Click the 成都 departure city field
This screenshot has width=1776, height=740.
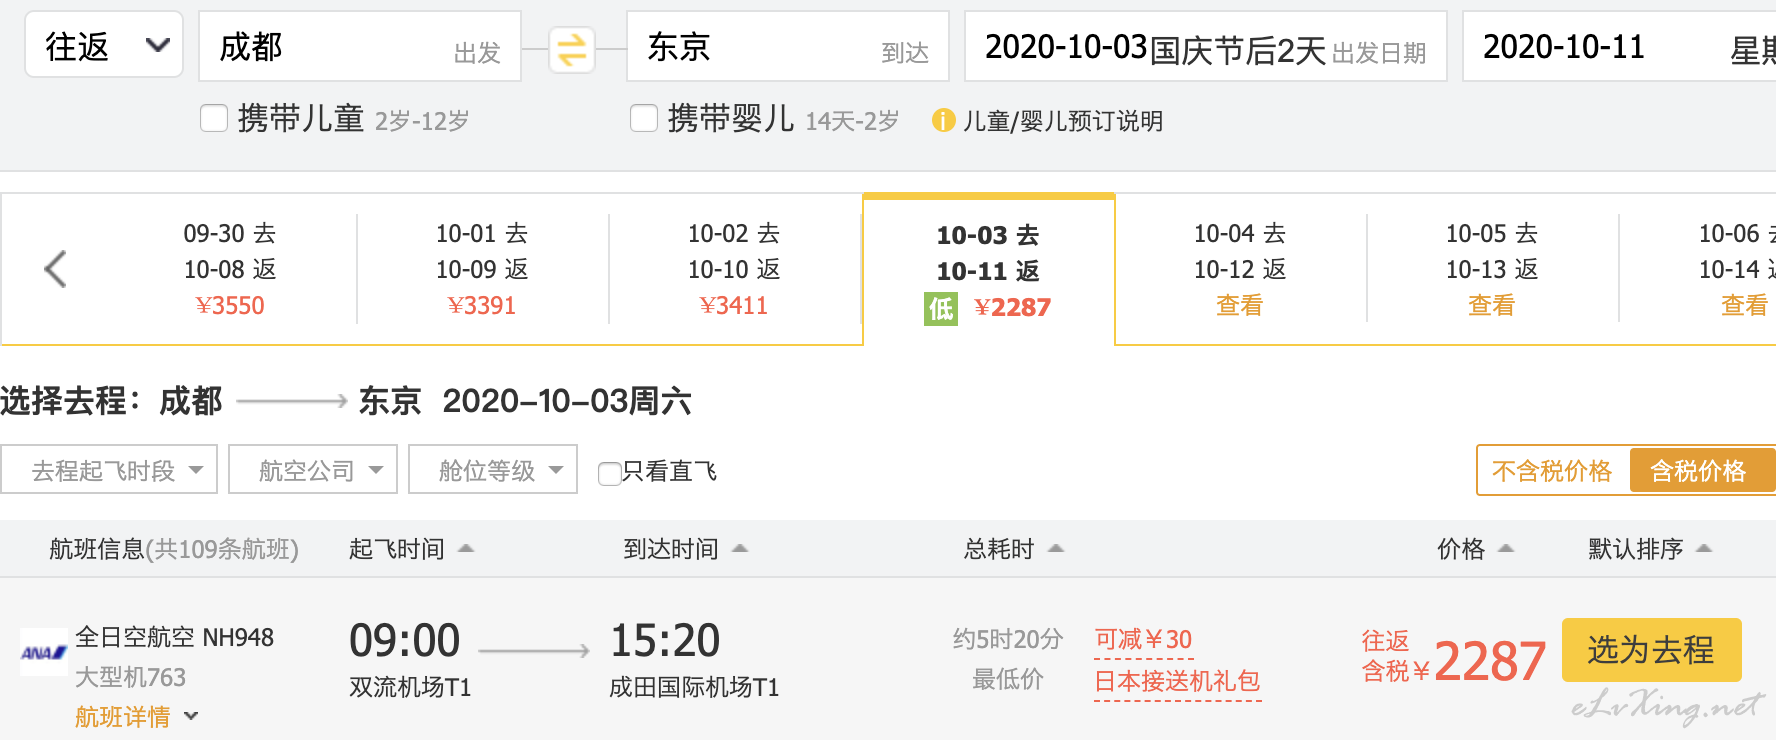pos(360,46)
